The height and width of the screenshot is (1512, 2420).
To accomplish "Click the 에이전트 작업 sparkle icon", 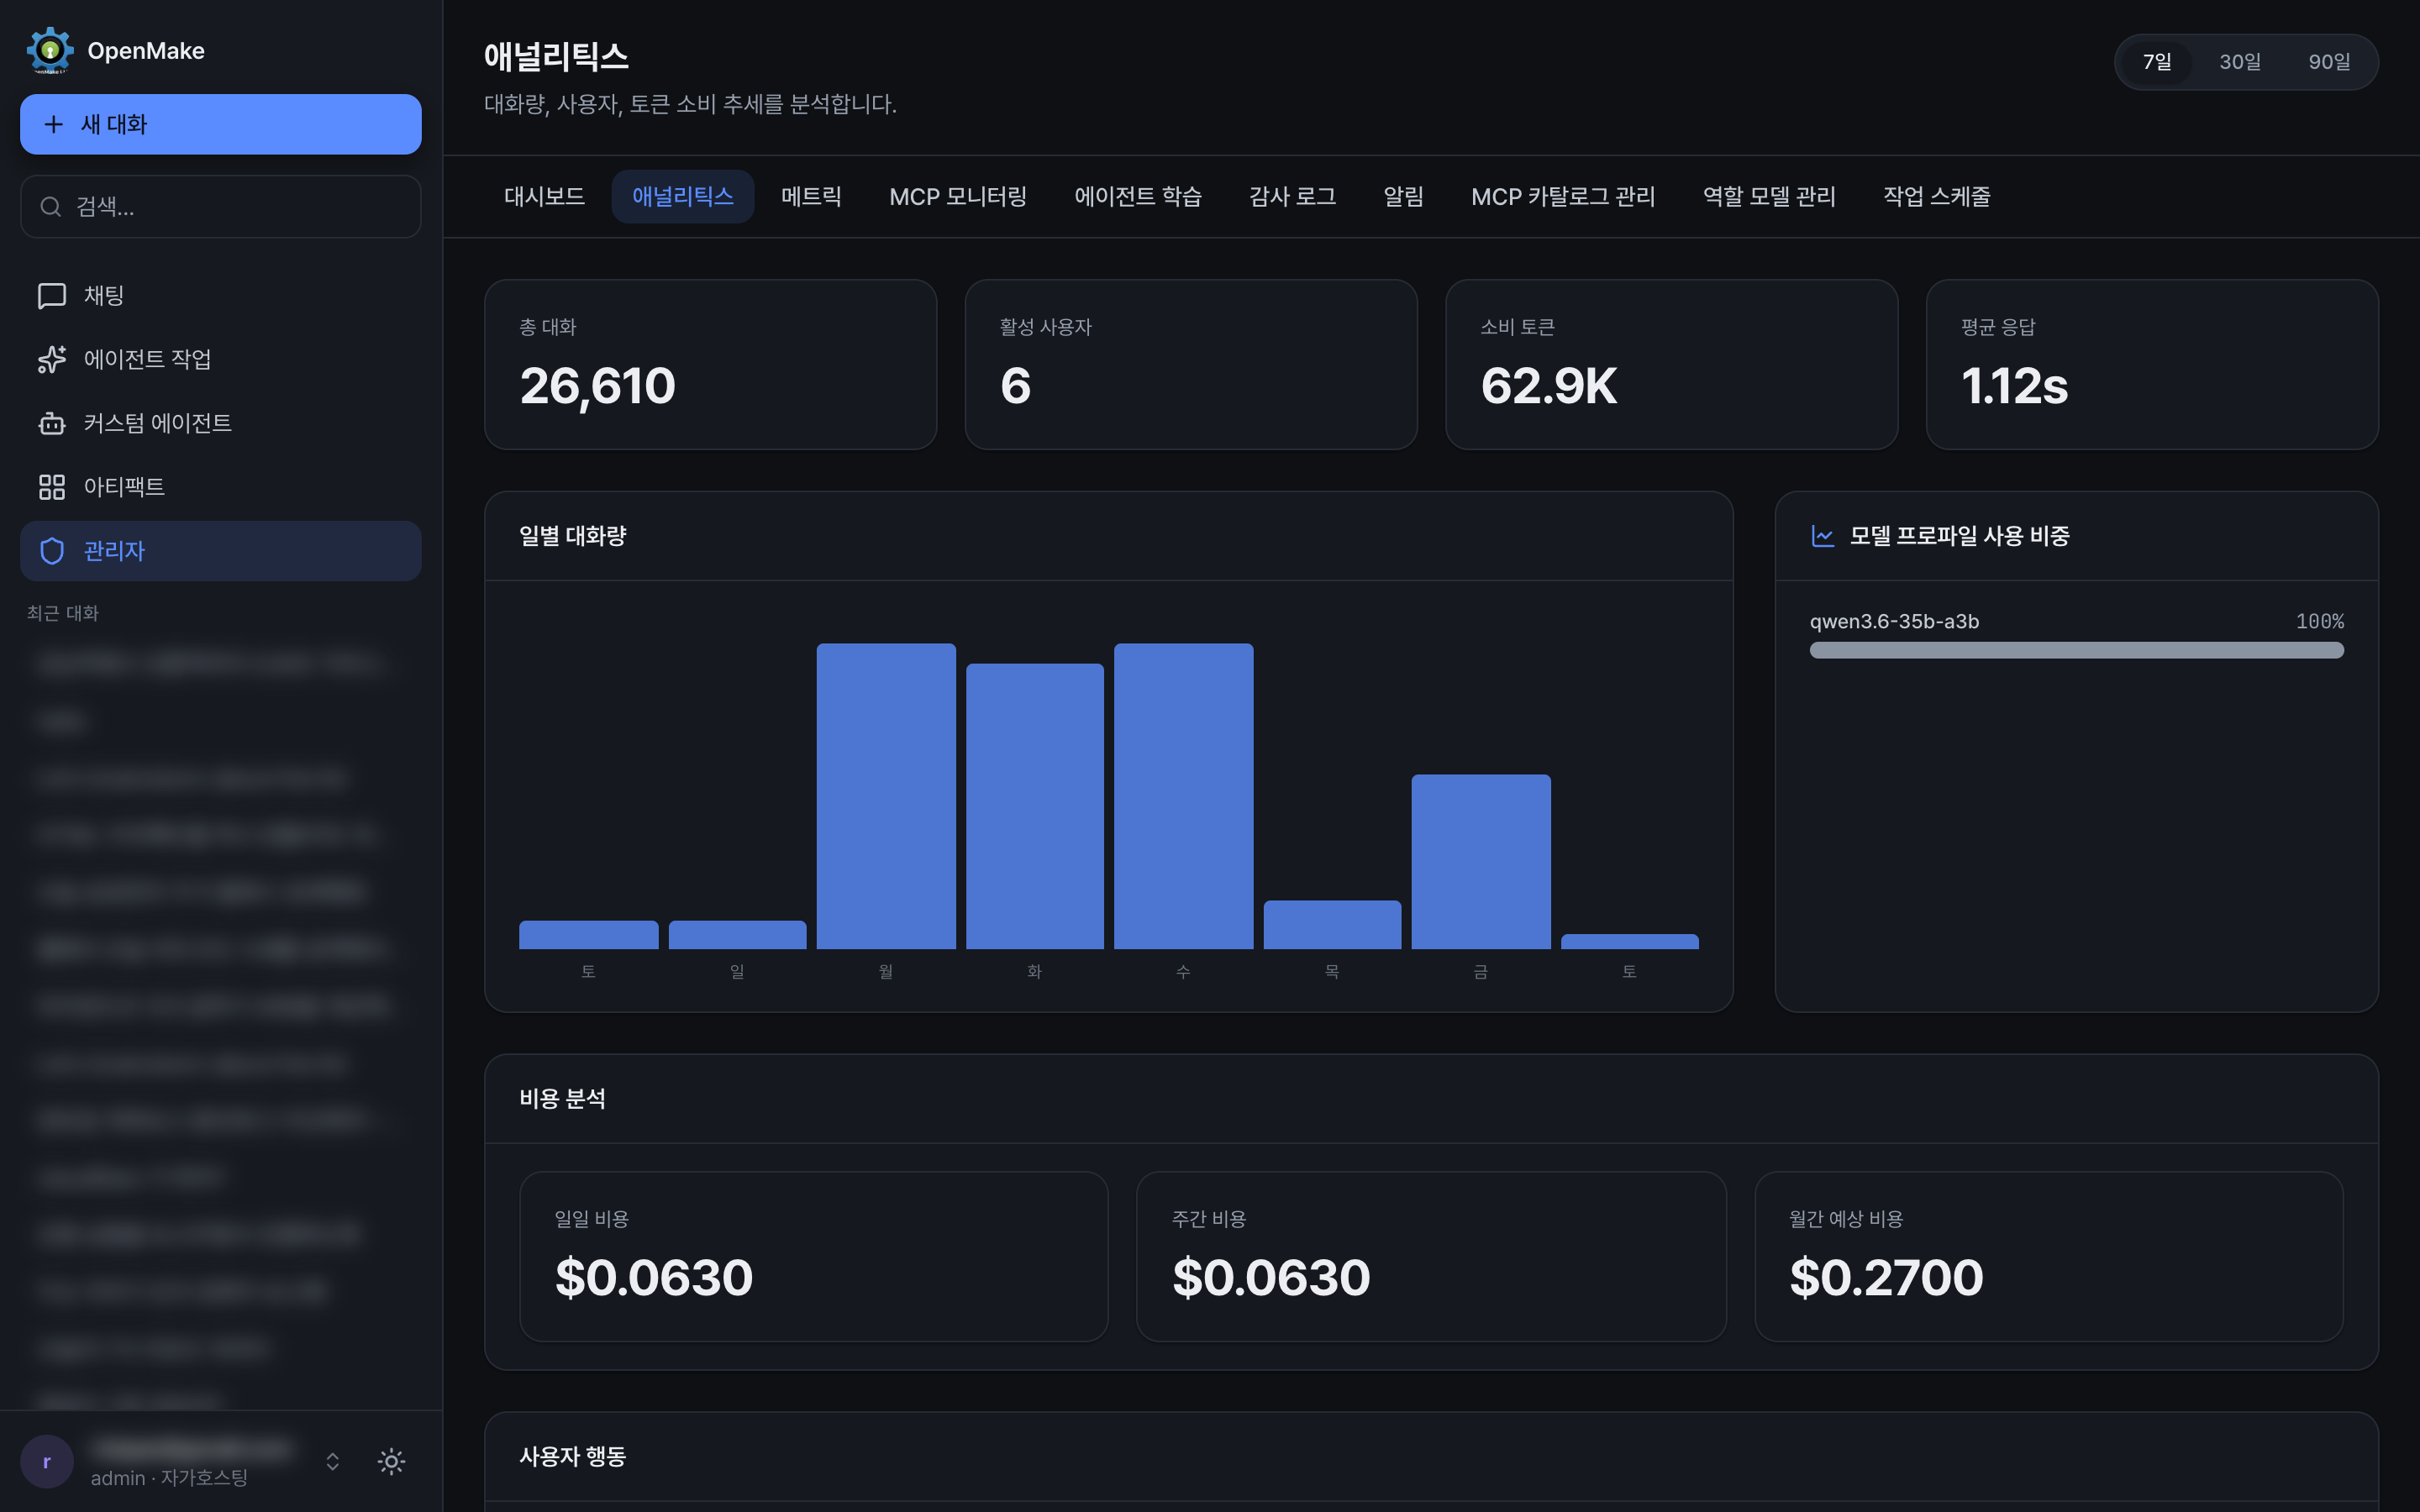I will coord(52,359).
